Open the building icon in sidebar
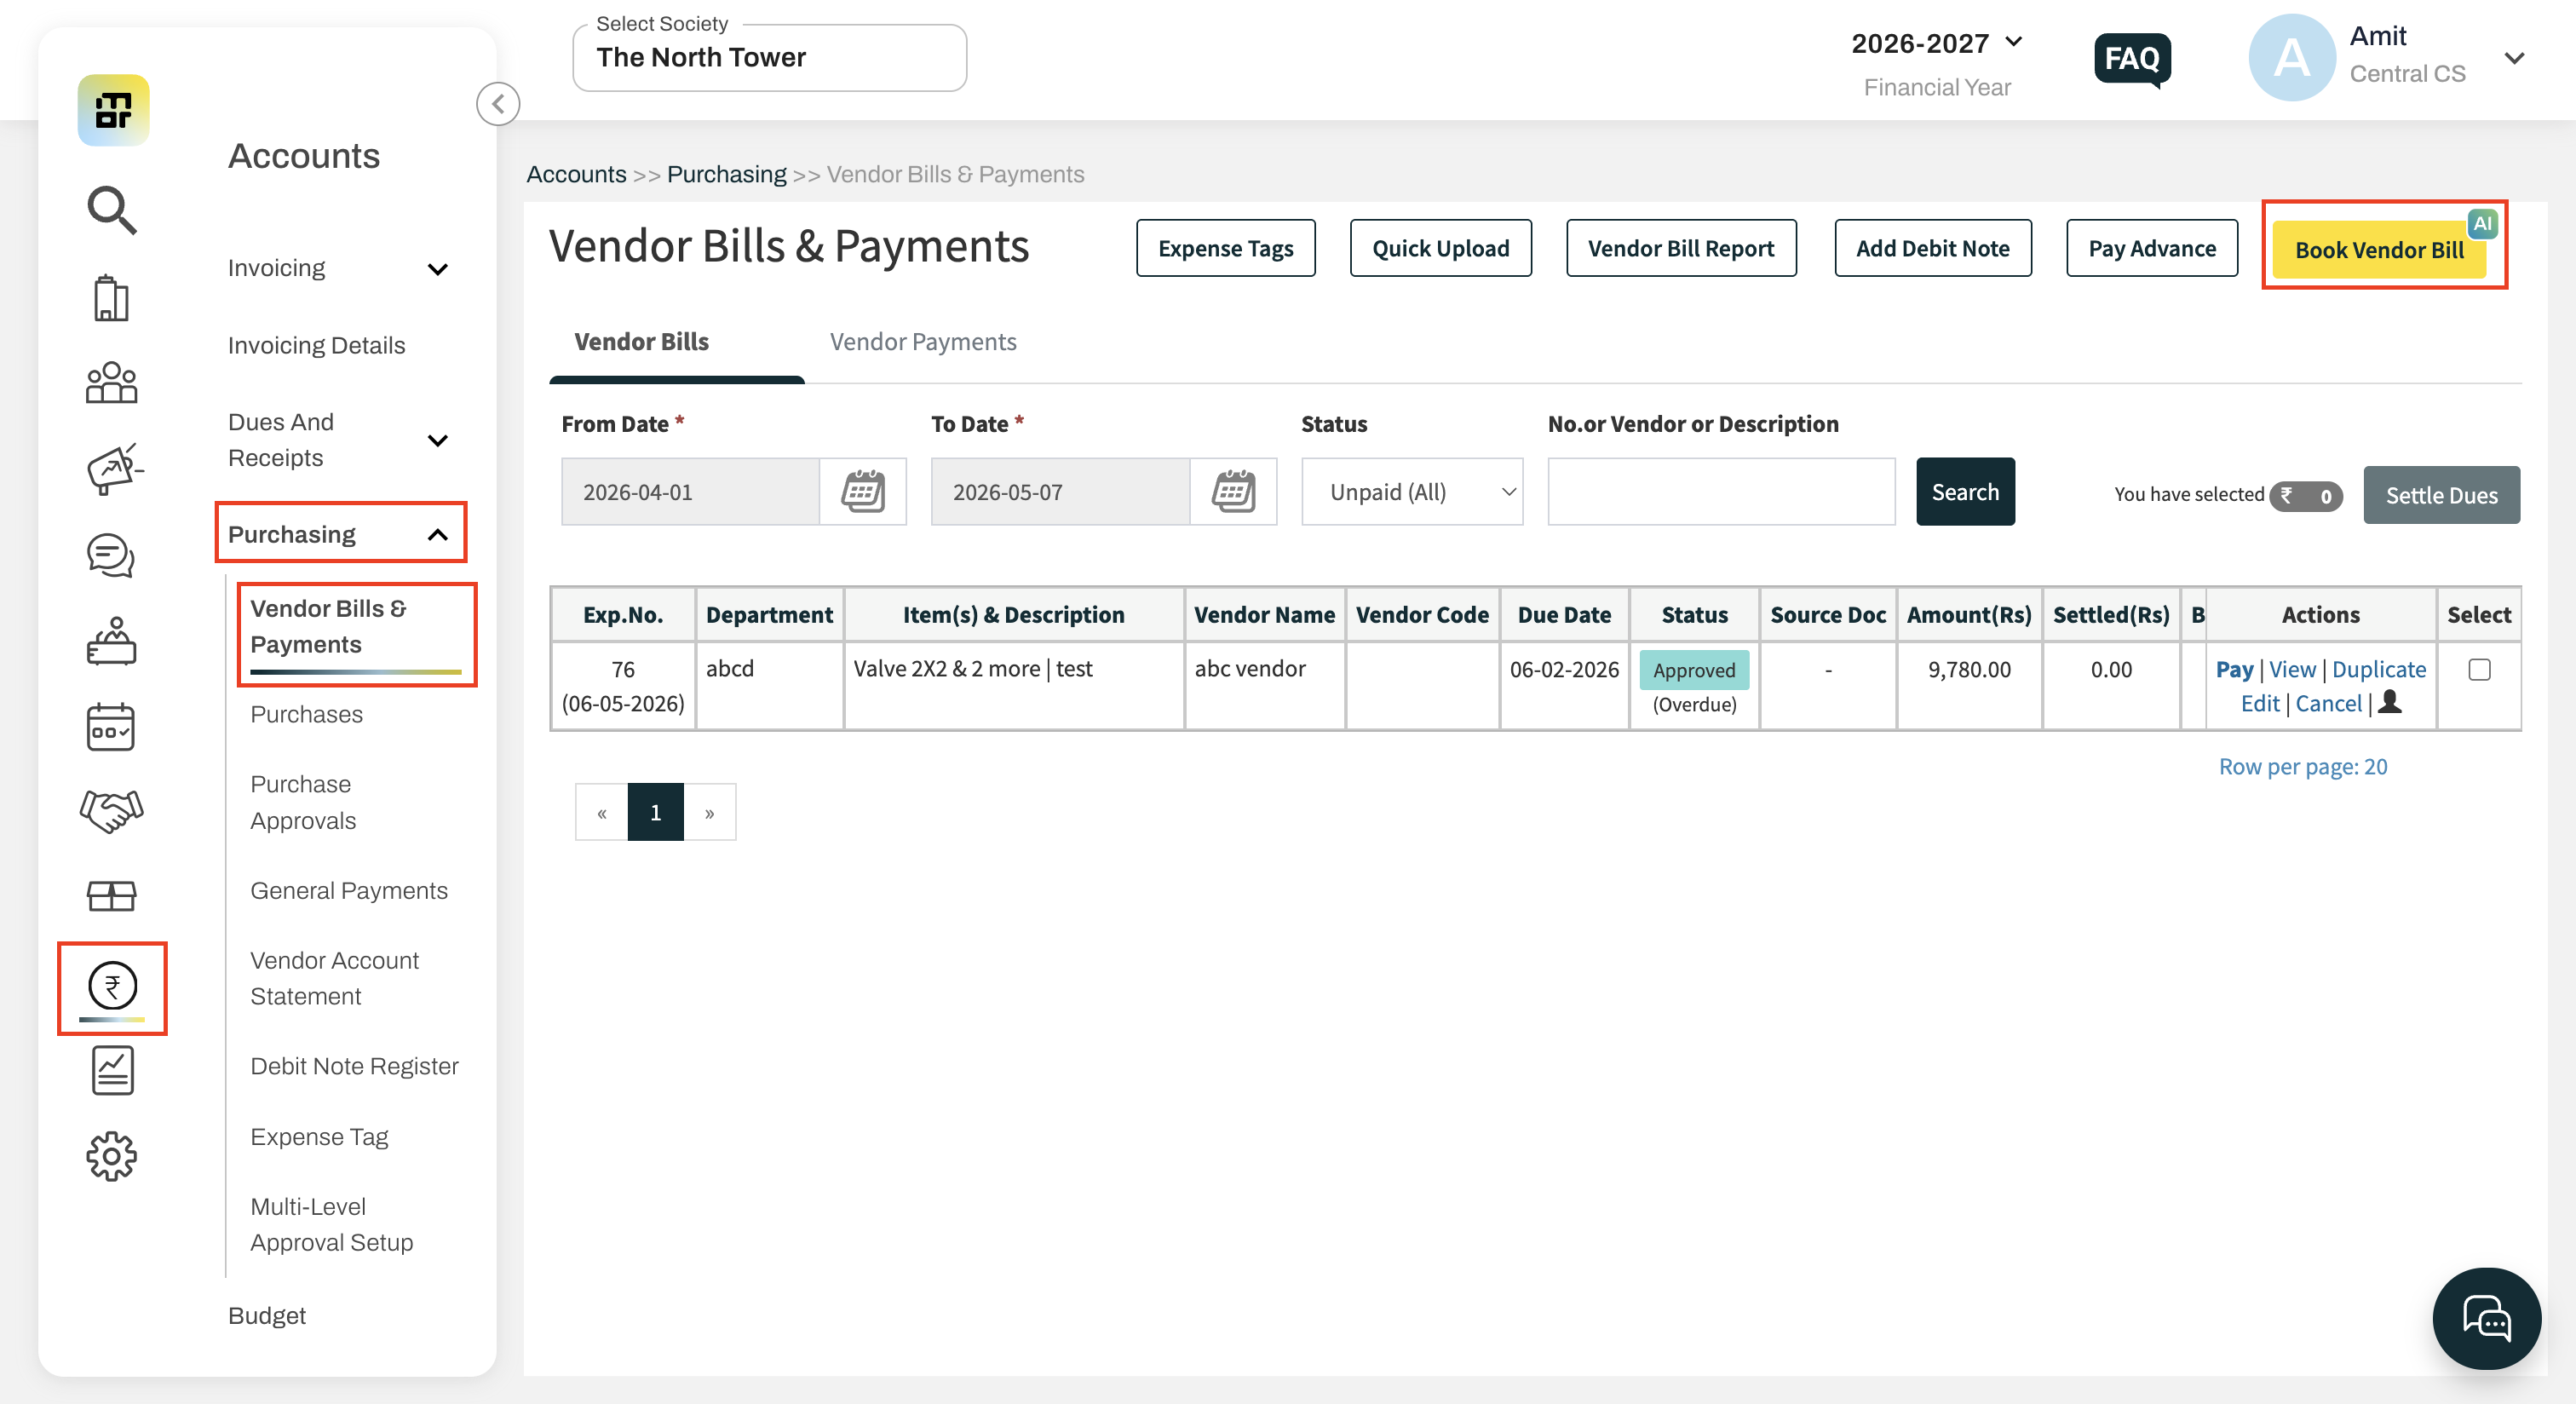The height and width of the screenshot is (1404, 2576). click(x=111, y=297)
